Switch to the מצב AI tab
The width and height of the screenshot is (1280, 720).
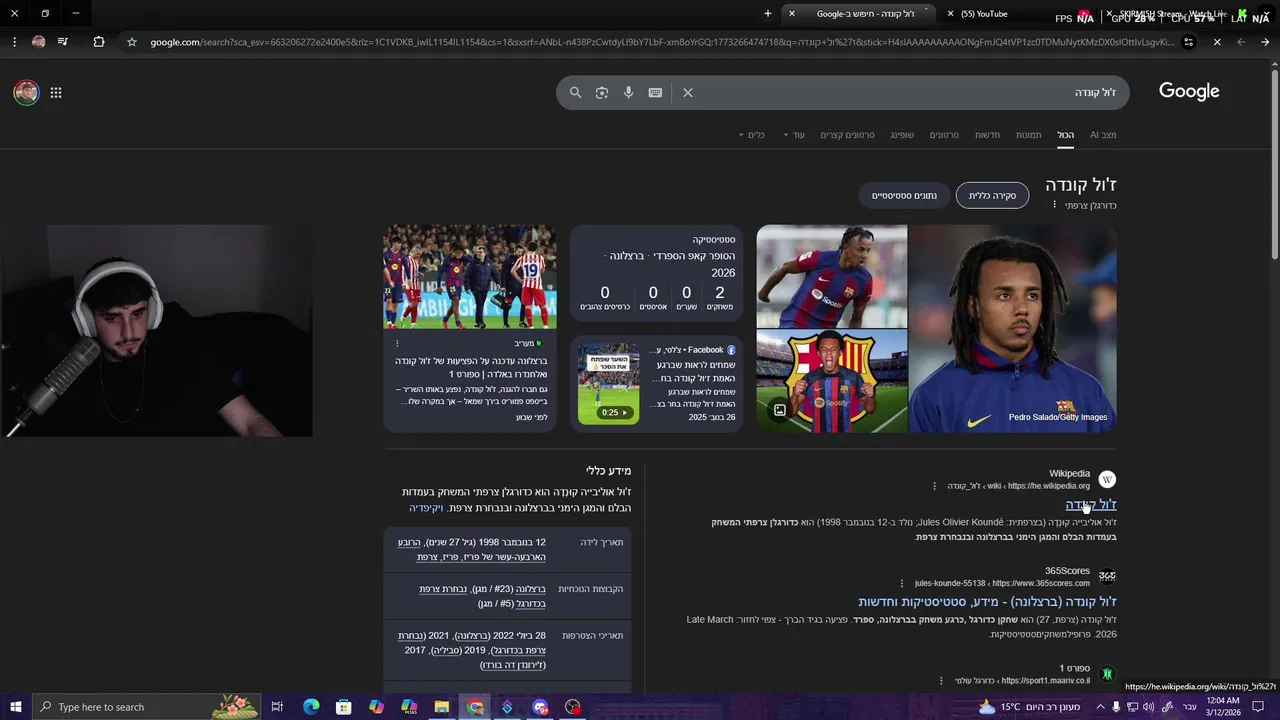pos(1103,135)
